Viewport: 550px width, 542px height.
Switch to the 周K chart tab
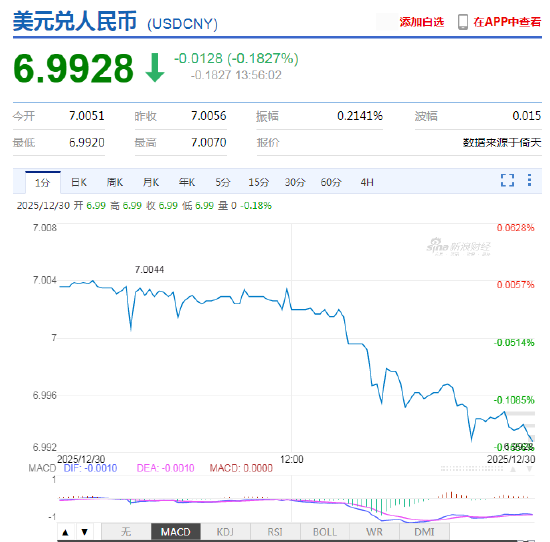point(115,182)
